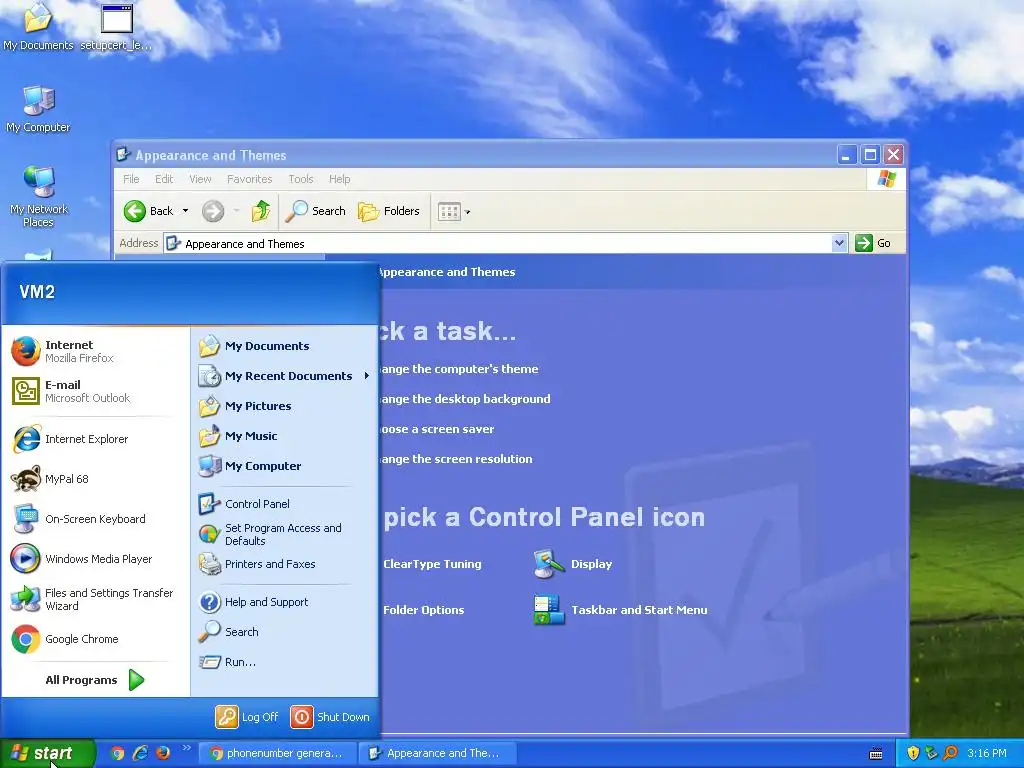Toggle the Folders pane button
Viewport: 1024px width, 768px height.
click(x=389, y=211)
